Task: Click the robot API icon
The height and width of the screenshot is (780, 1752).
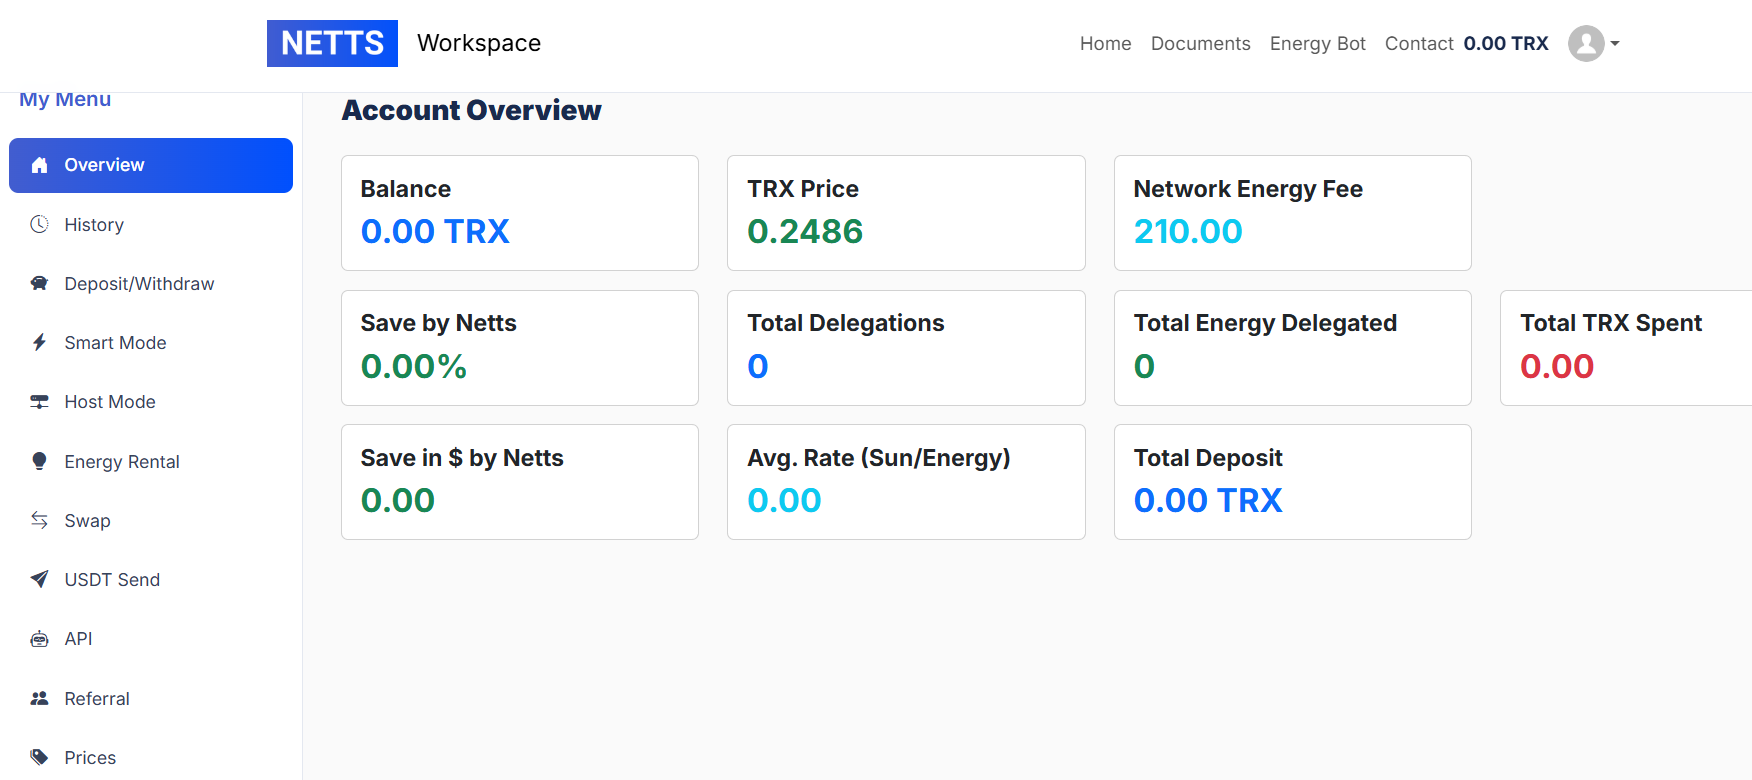Action: [40, 639]
